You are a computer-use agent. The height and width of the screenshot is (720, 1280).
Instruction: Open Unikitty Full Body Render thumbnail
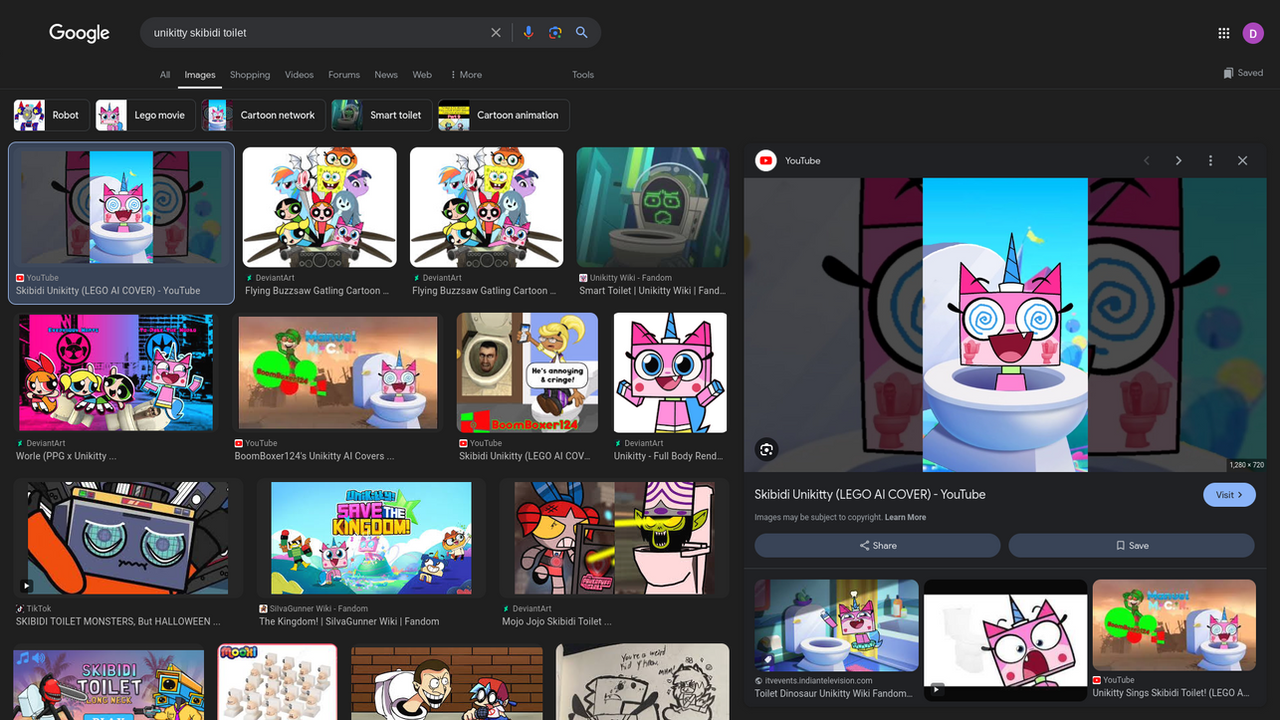pos(670,373)
